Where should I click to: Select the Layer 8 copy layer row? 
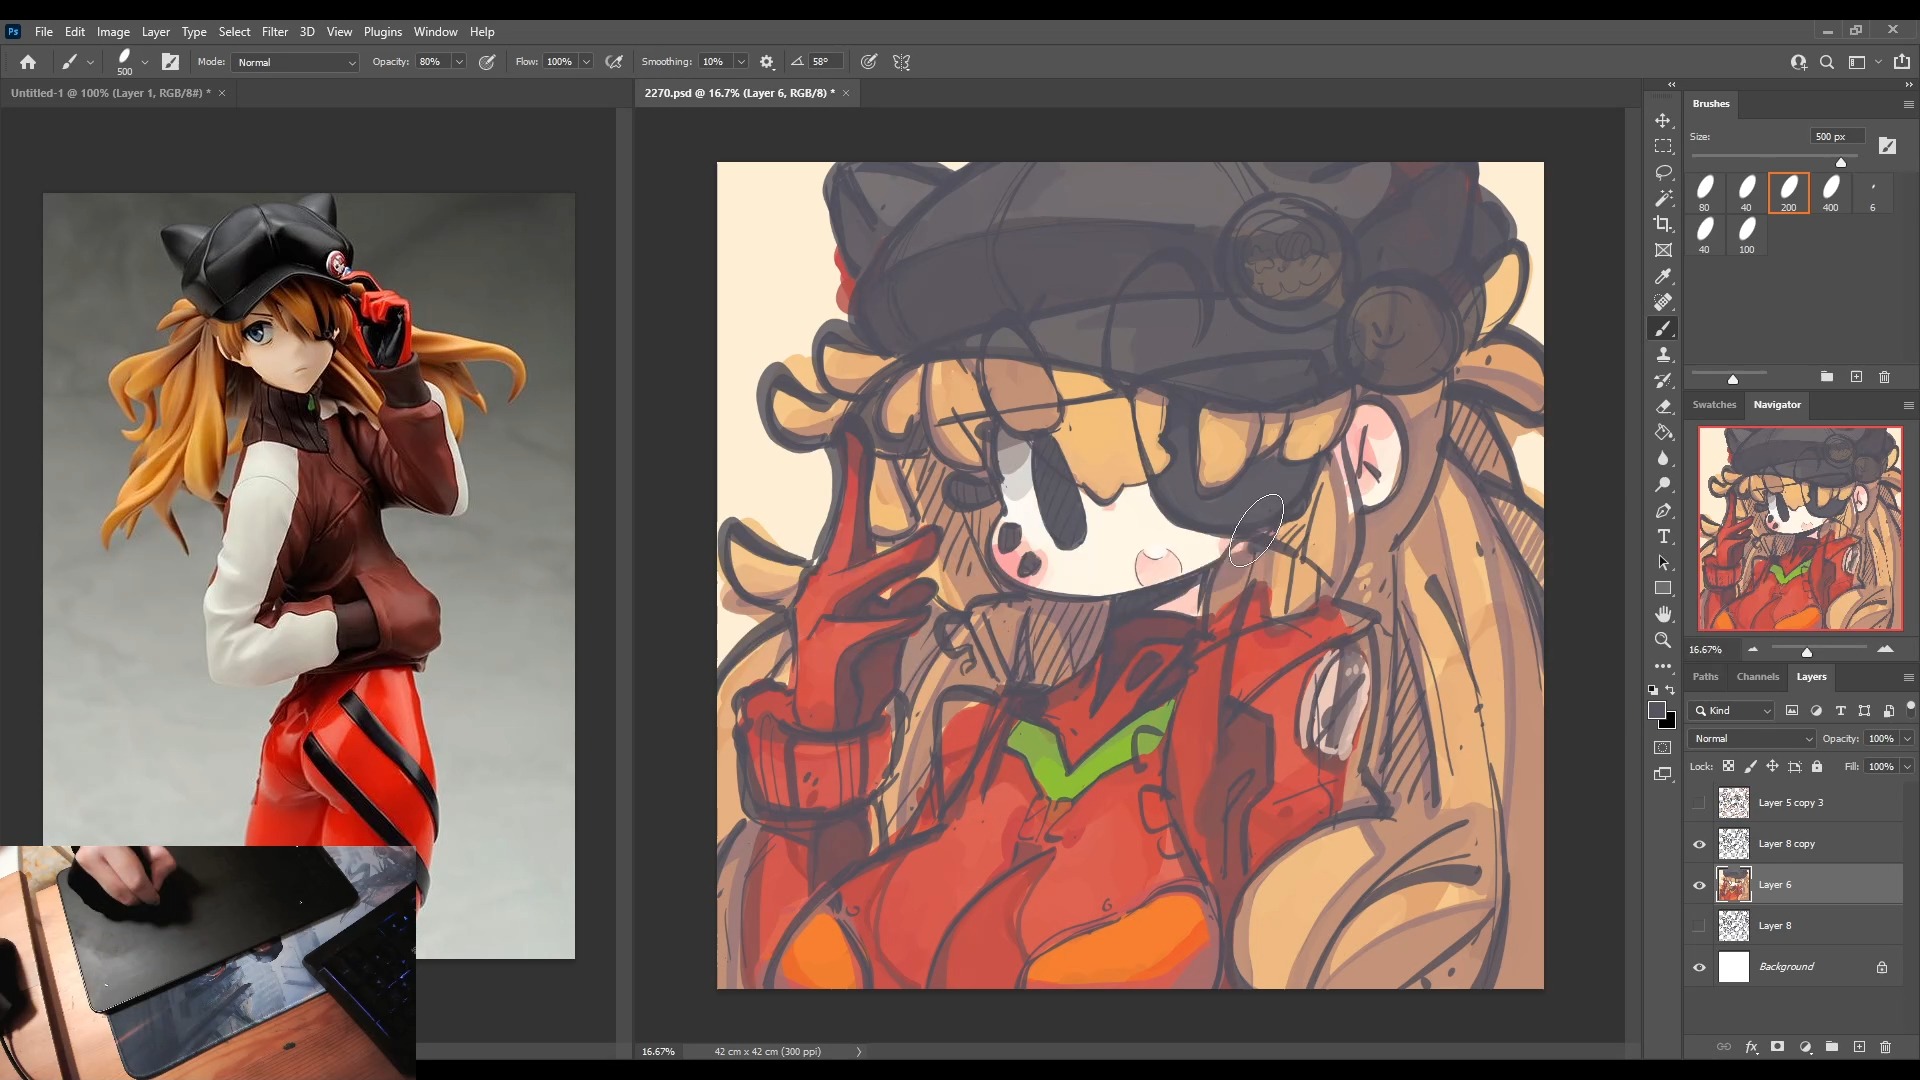pos(1795,844)
